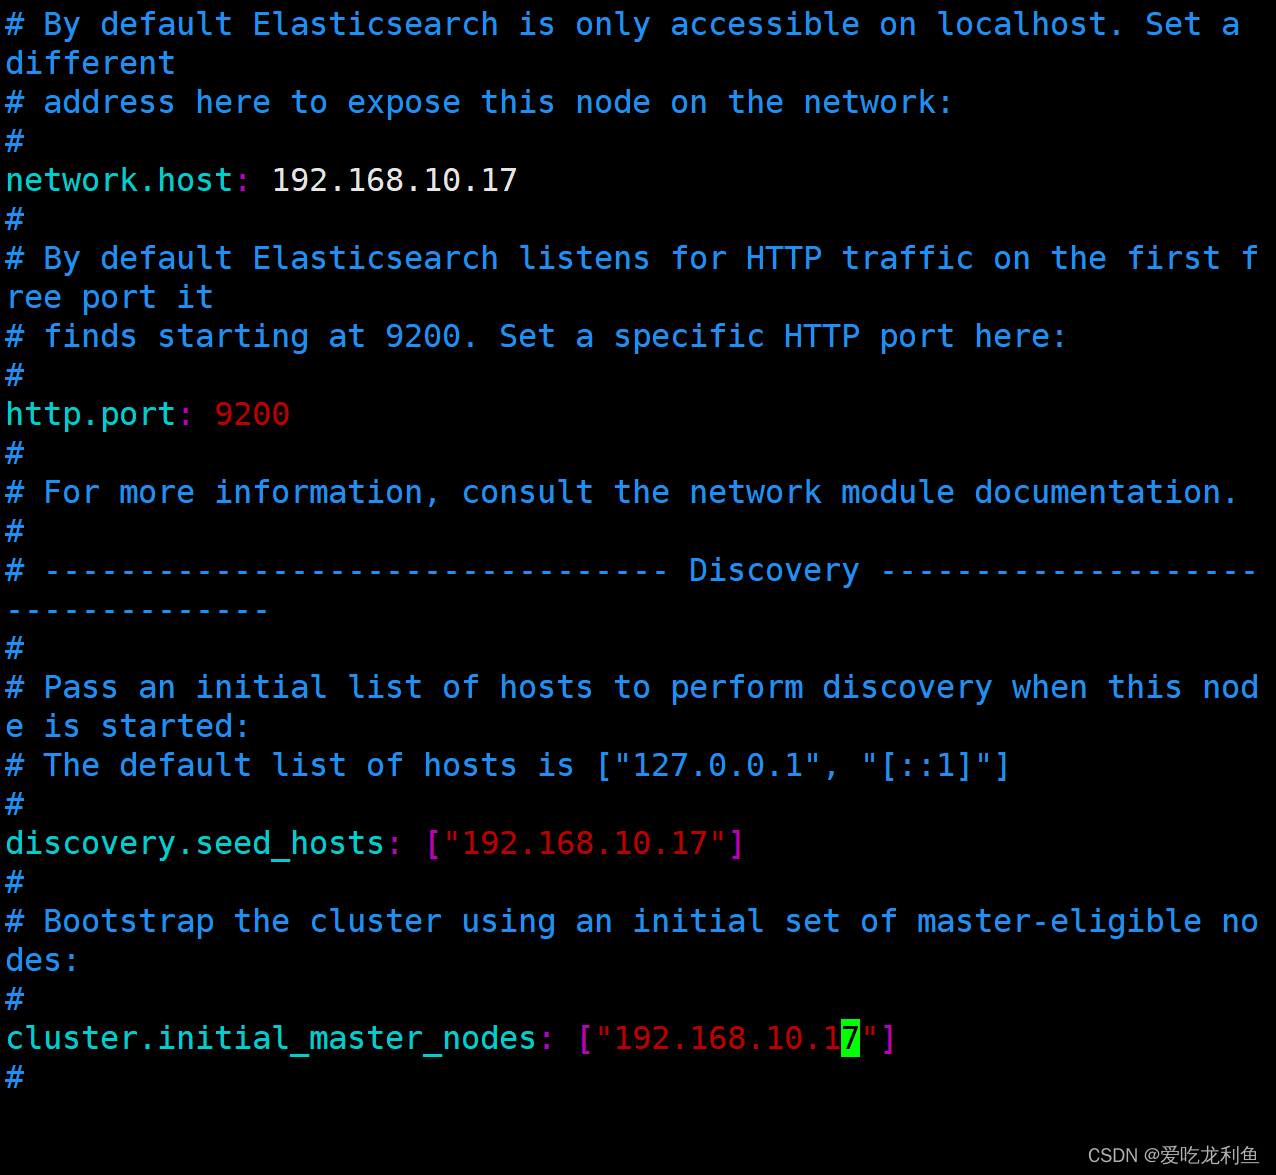Image resolution: width=1276 pixels, height=1175 pixels.
Task: Click the word Bootstrap in the comment
Action: pos(128,921)
